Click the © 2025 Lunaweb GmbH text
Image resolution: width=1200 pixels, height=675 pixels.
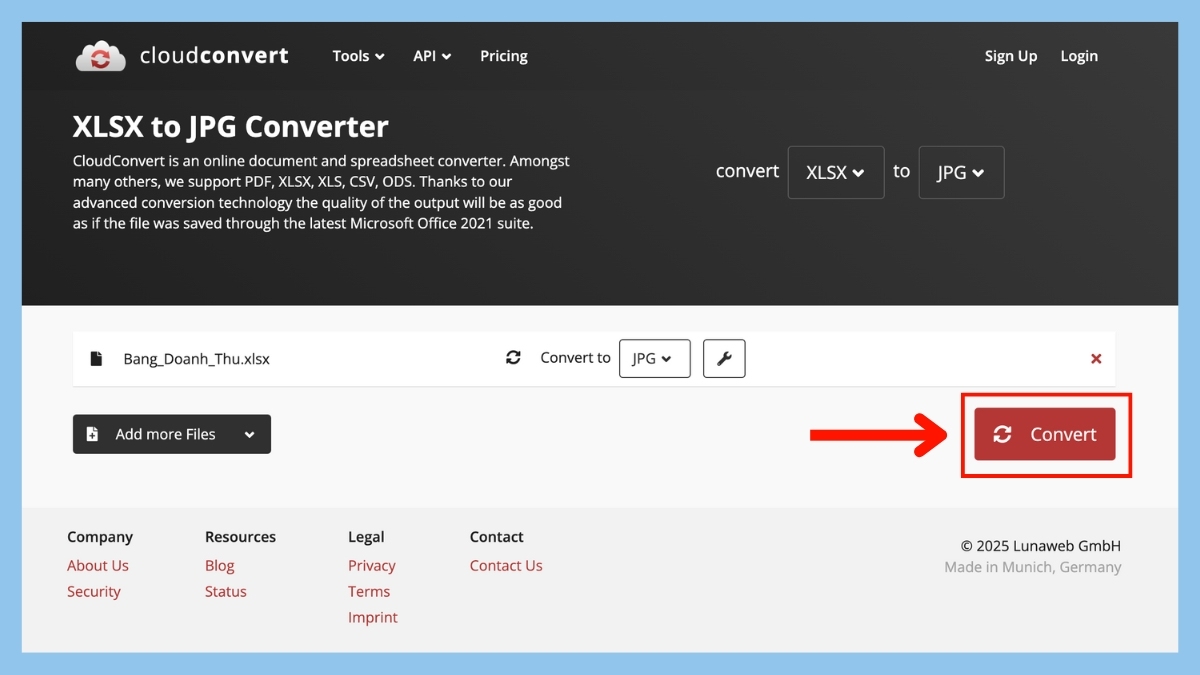(1041, 546)
